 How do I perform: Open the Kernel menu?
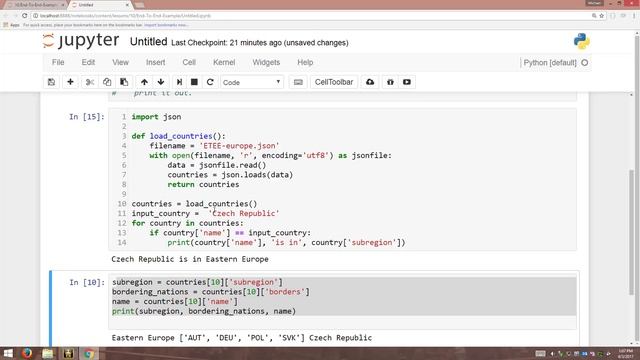[x=224, y=62]
